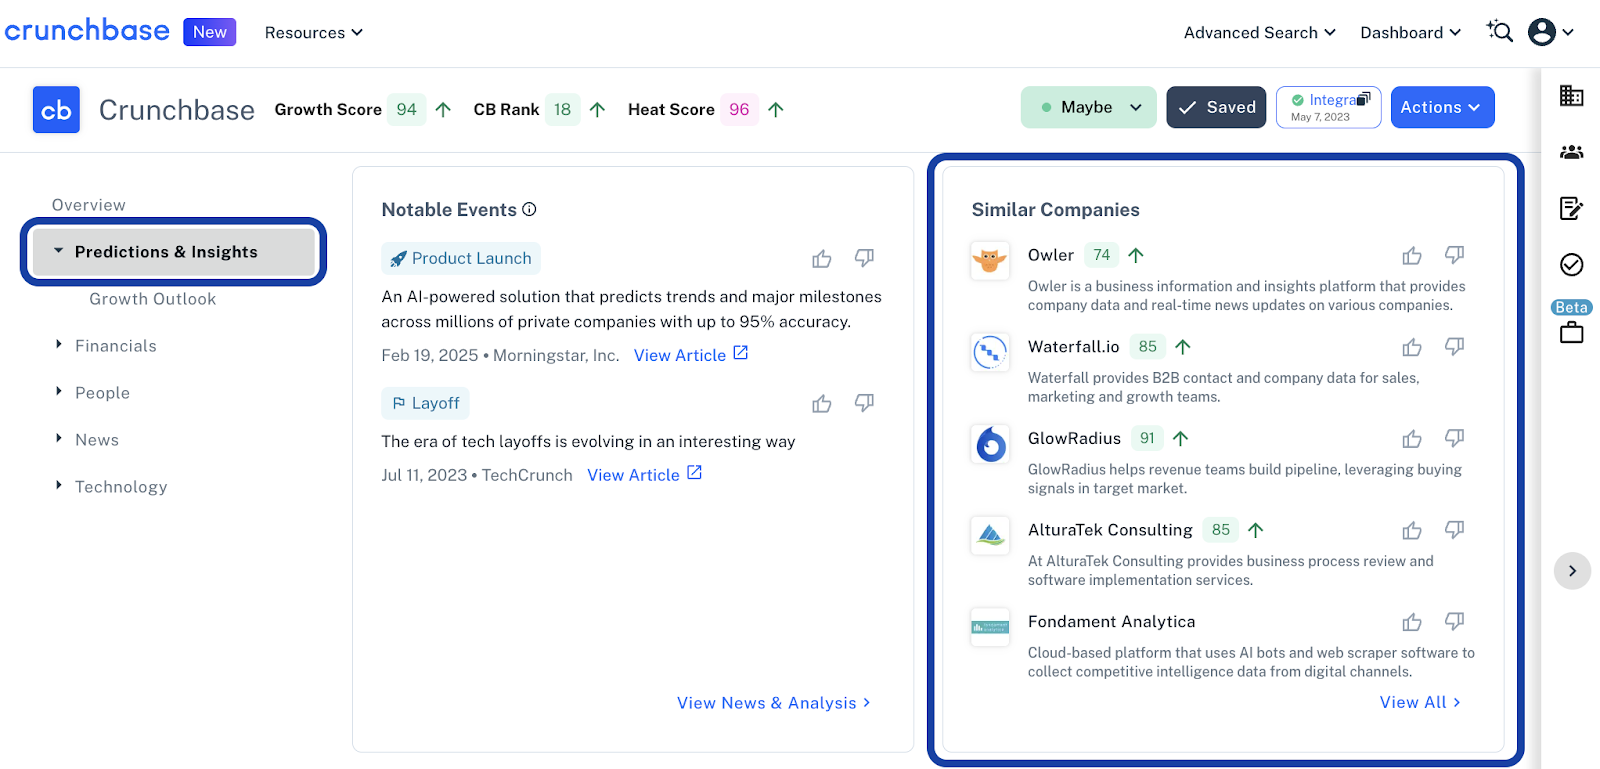Click the Product Launch tag

[461, 258]
